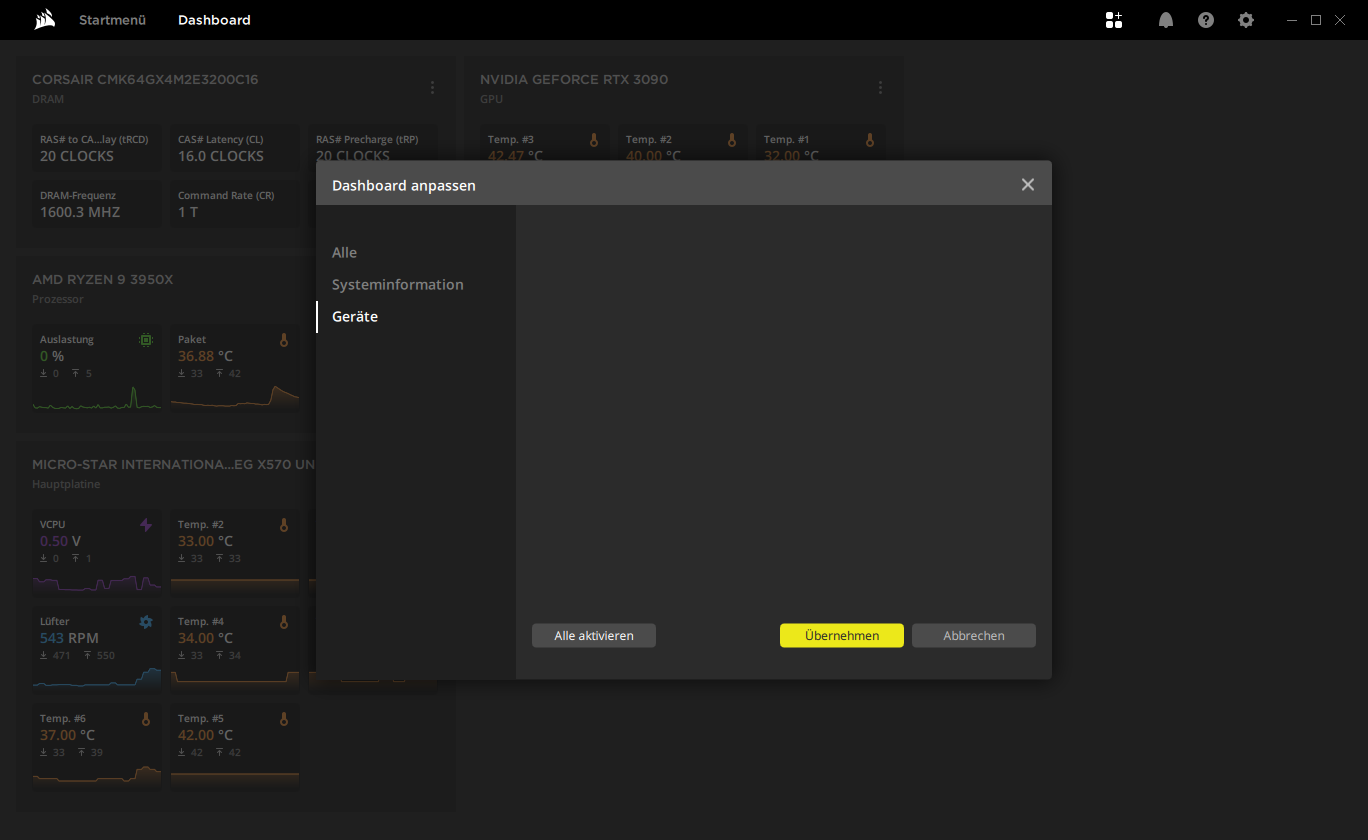
Task: Open the settings gear in top bar
Action: [x=1246, y=20]
